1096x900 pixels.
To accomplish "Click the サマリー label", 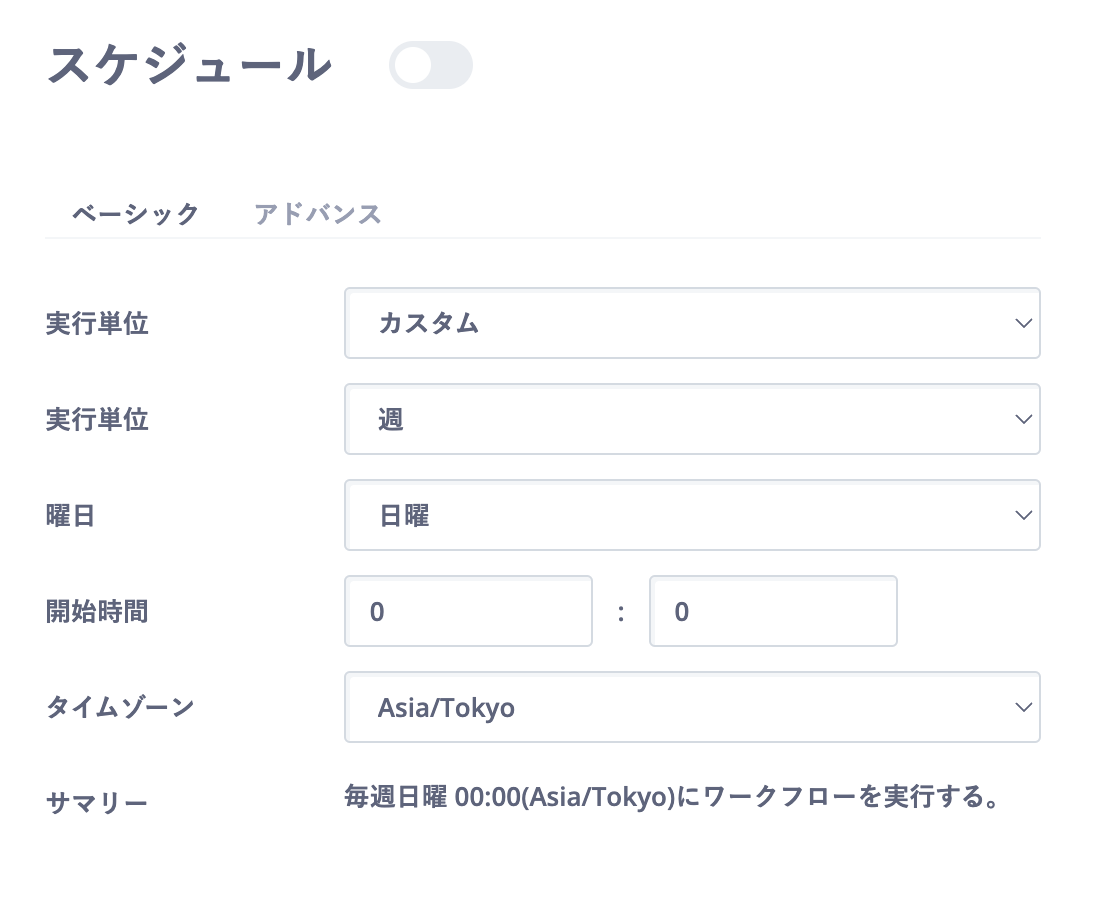I will click(x=97, y=802).
